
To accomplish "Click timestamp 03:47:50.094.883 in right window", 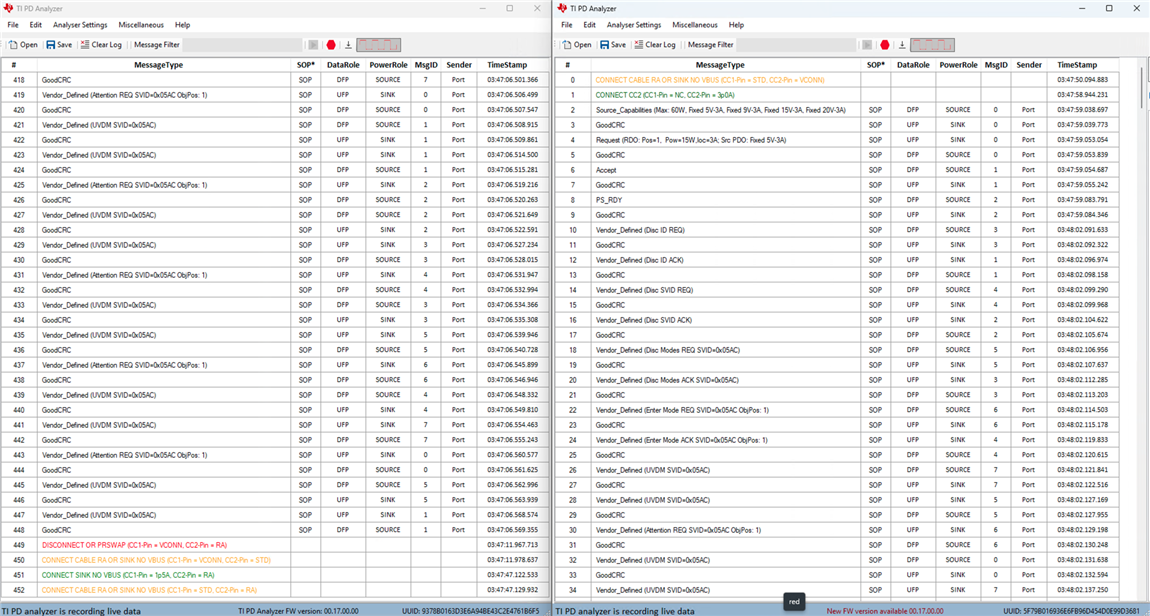I will click(1083, 80).
